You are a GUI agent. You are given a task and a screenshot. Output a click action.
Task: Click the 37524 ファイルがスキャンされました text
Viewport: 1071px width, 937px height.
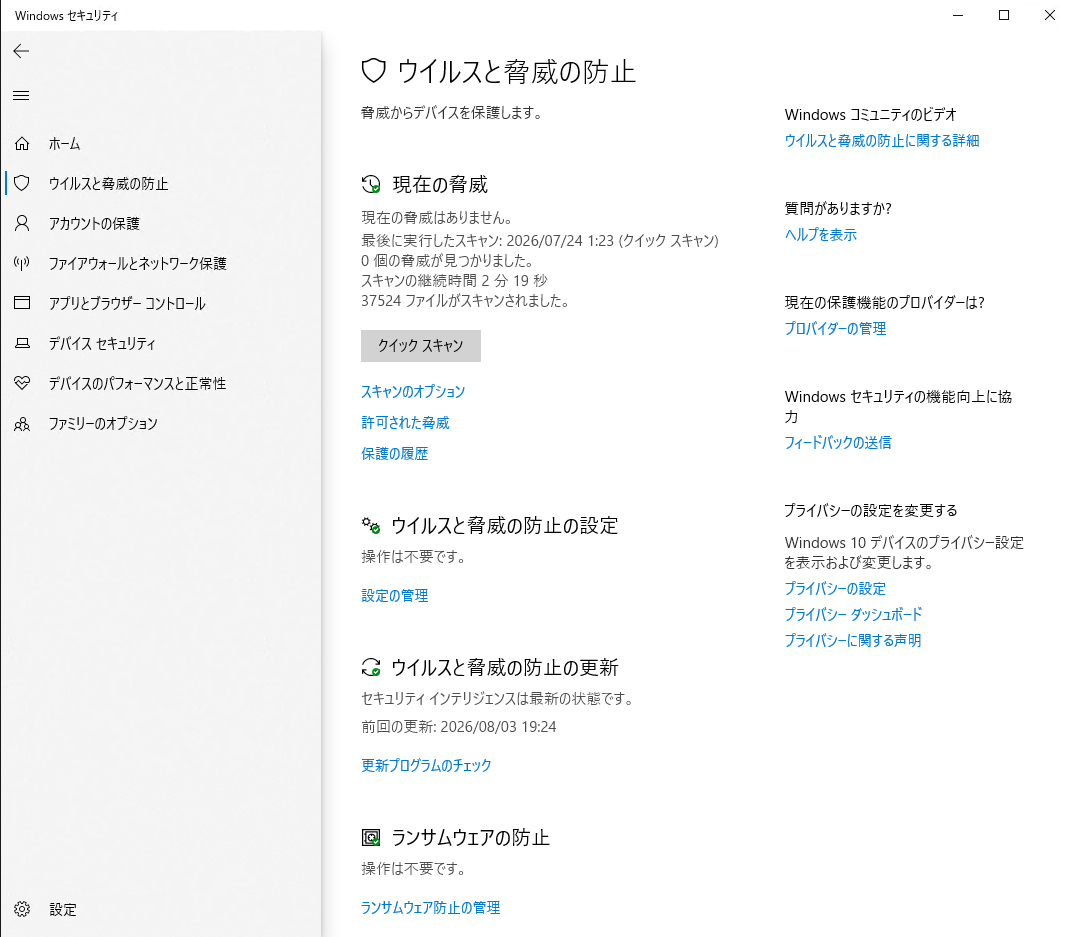coord(466,300)
